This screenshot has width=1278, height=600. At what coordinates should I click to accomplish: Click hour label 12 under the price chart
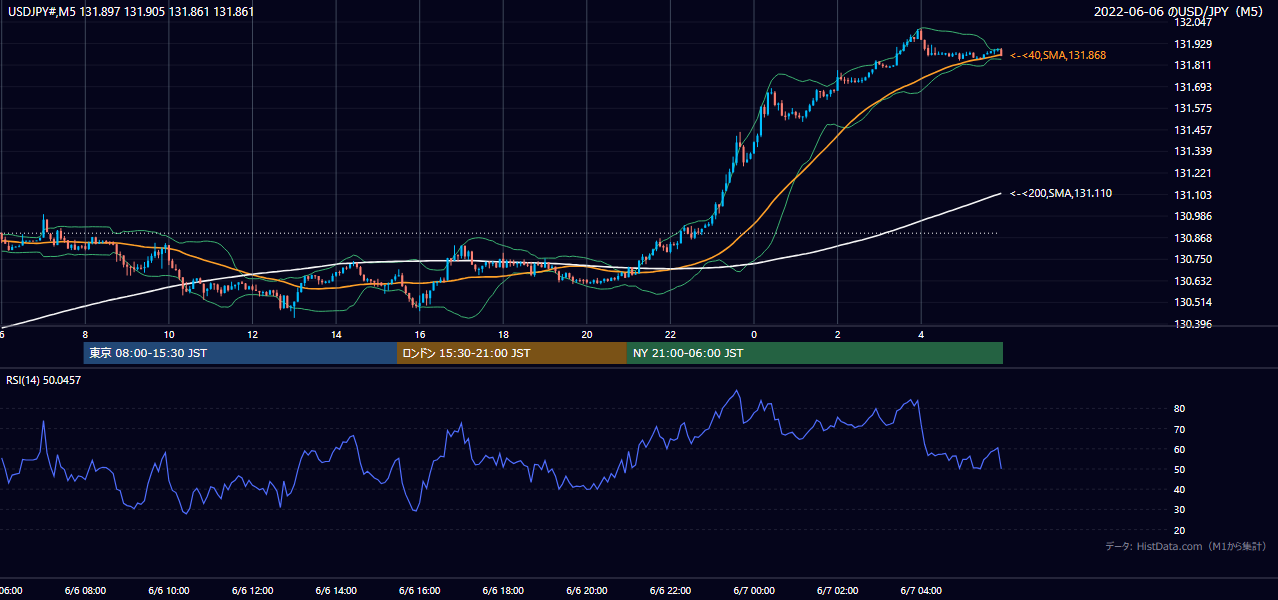(252, 335)
